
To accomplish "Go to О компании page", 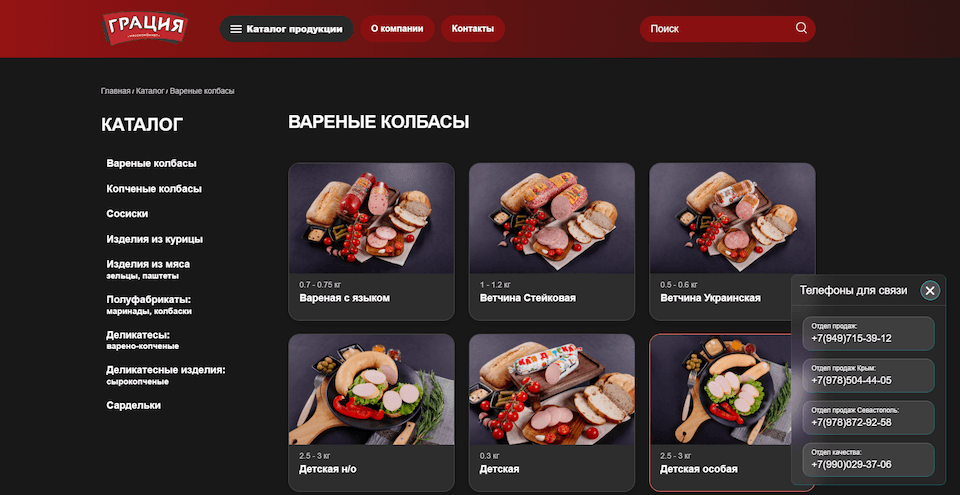I will click(x=397, y=29).
